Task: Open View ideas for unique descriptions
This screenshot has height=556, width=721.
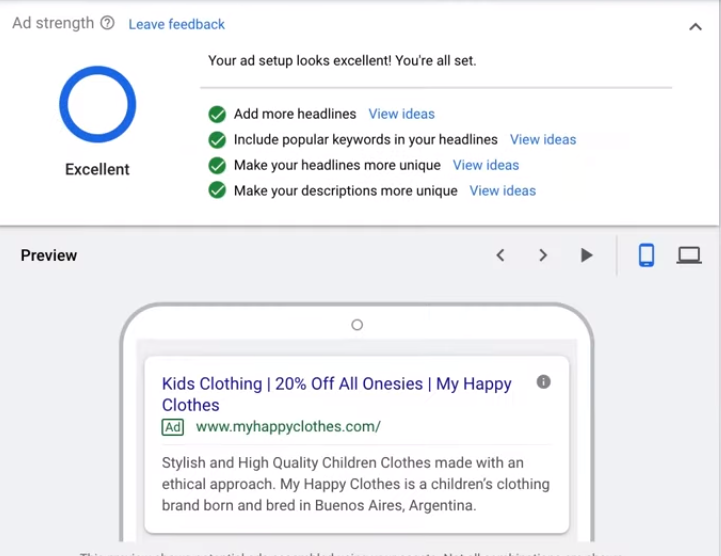Action: (503, 191)
